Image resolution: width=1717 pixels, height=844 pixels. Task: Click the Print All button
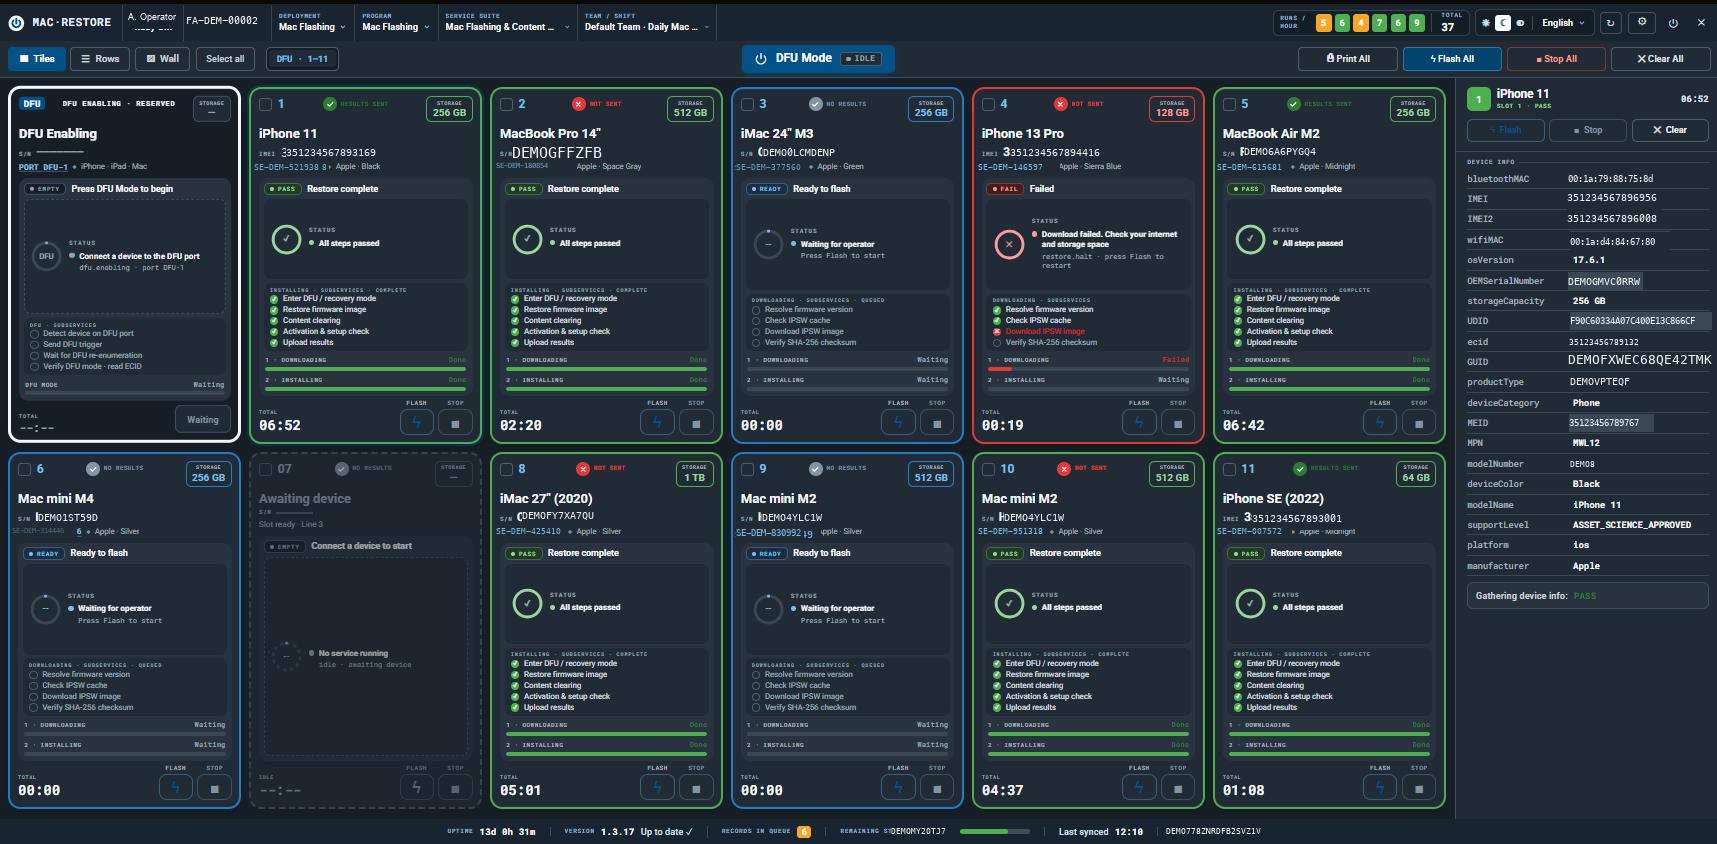click(1348, 59)
